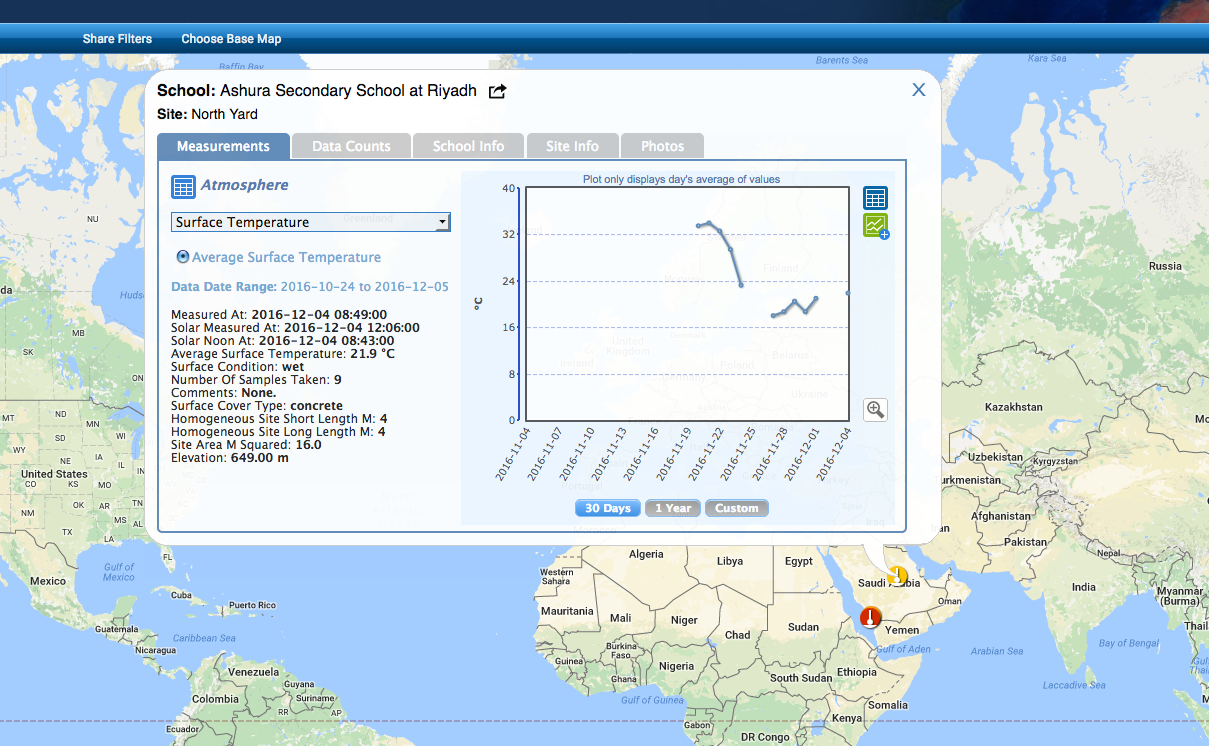
Task: Show the 1 Year plot range
Action: click(673, 508)
